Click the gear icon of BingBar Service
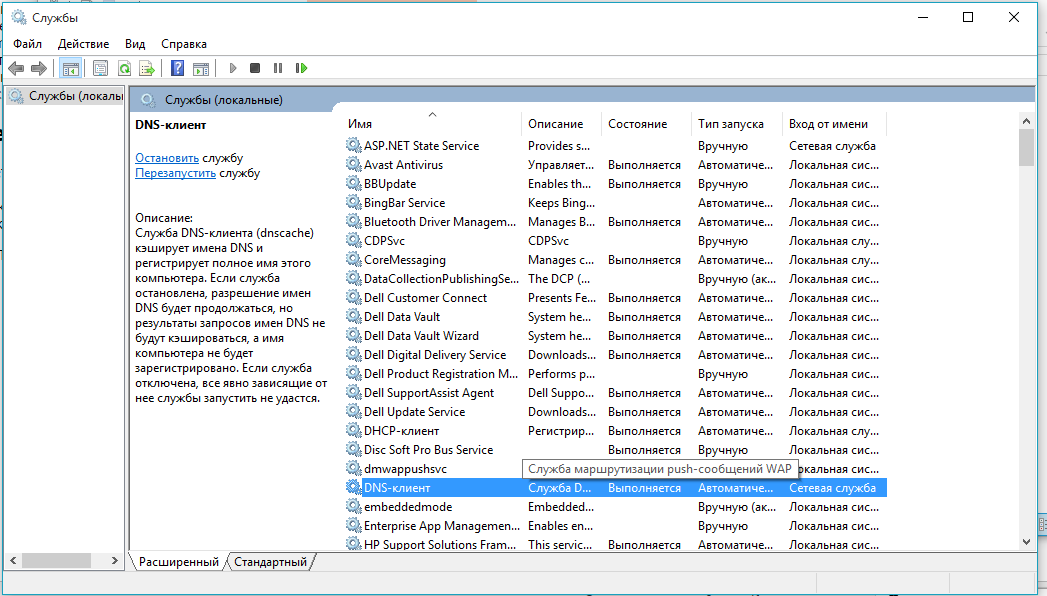The height and width of the screenshot is (596, 1047). [353, 202]
